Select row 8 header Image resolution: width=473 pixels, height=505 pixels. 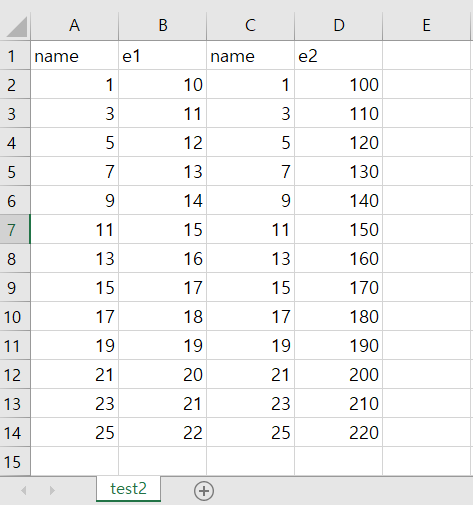[x=15, y=258]
